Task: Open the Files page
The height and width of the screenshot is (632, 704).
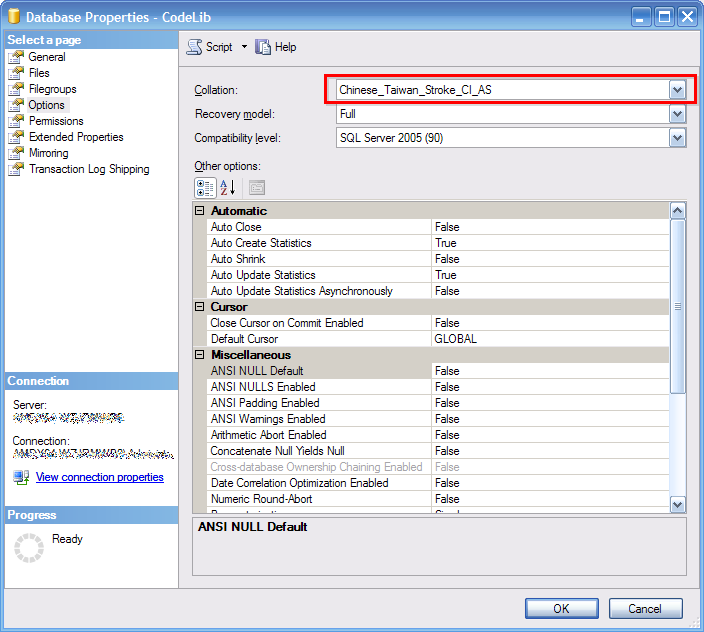Action: pos(39,73)
